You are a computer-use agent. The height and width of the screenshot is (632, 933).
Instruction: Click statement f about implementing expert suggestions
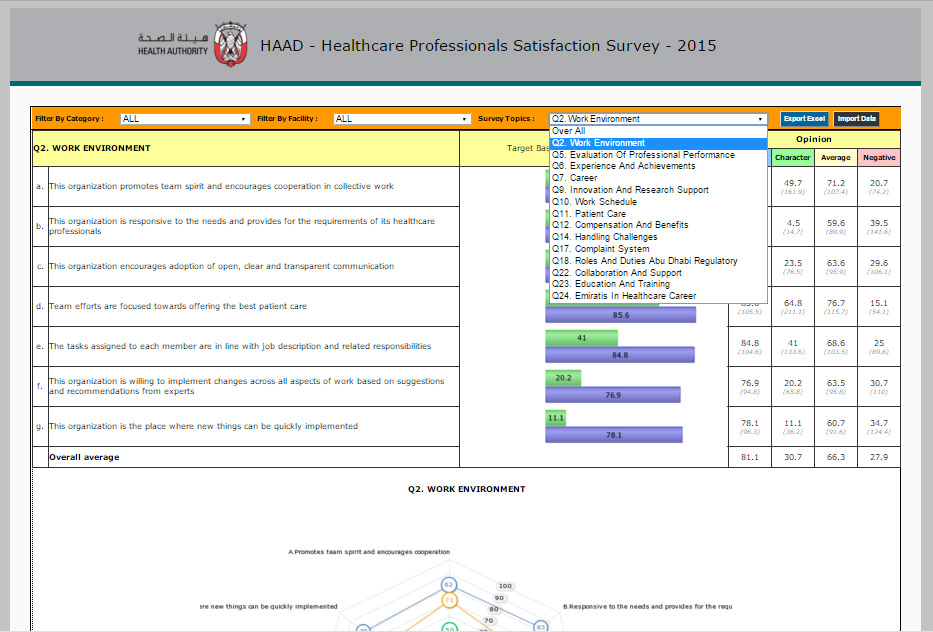246,386
